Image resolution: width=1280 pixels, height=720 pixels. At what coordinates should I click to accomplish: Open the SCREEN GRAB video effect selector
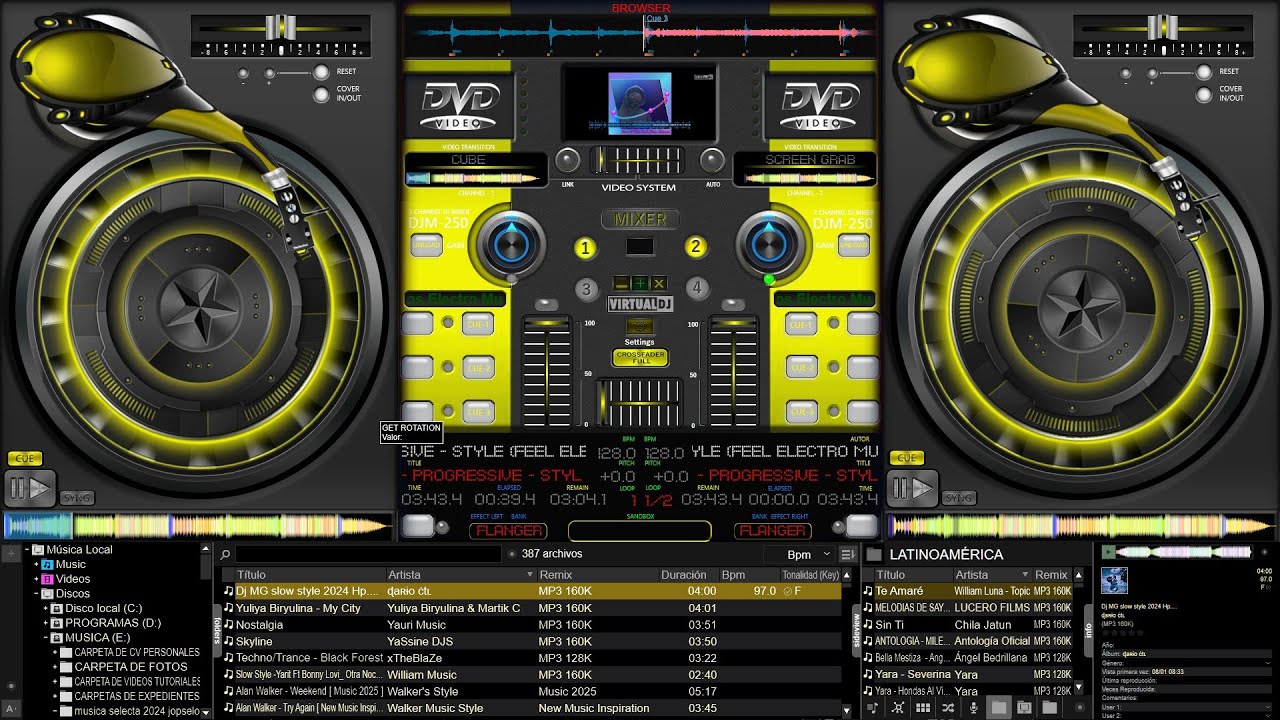[810, 160]
